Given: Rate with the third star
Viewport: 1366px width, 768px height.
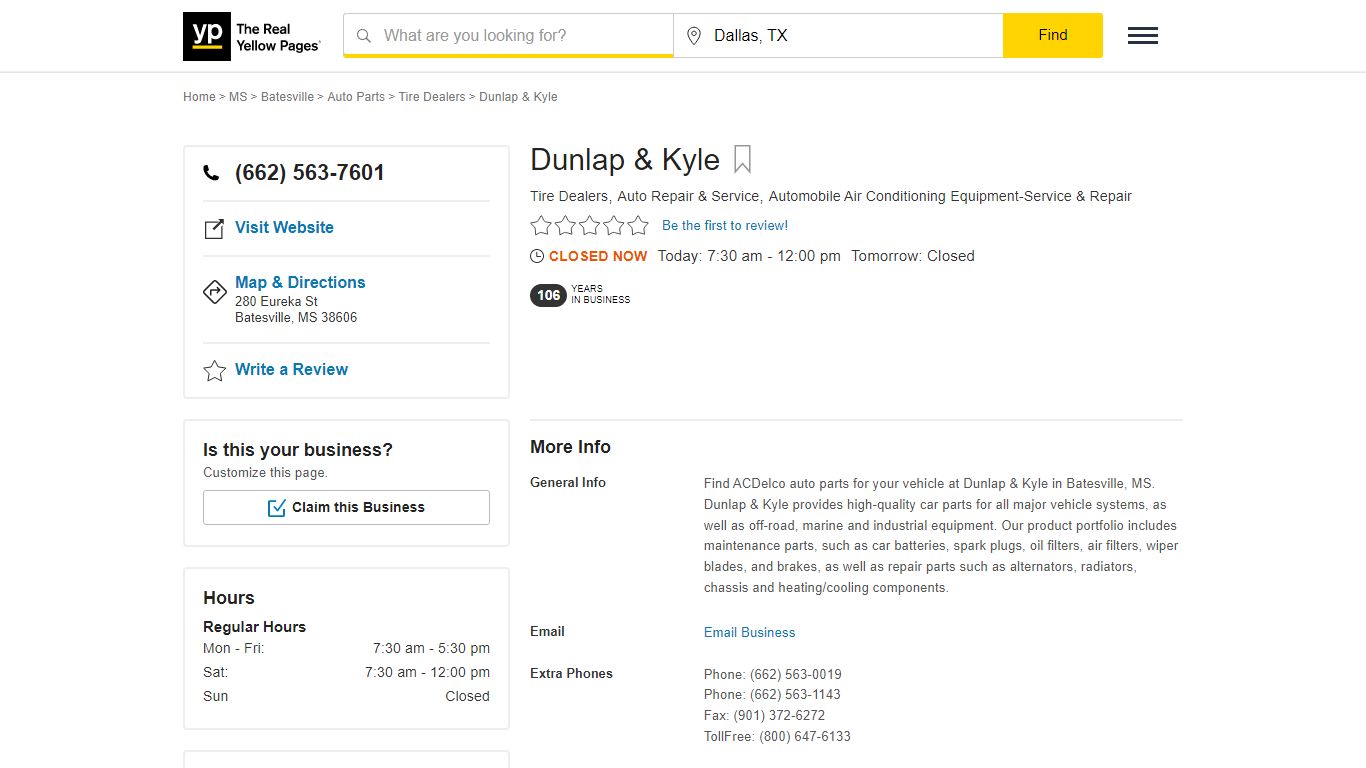Looking at the screenshot, I should [x=590, y=226].
